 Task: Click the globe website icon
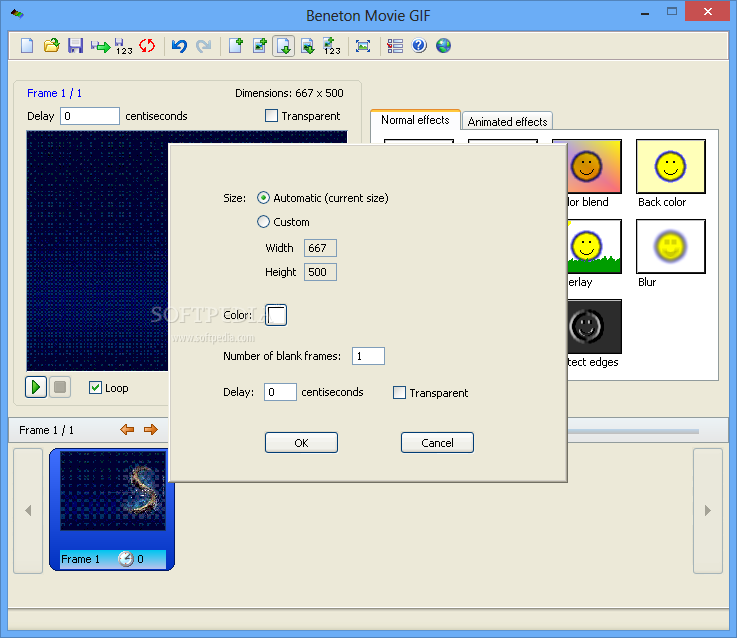(443, 46)
